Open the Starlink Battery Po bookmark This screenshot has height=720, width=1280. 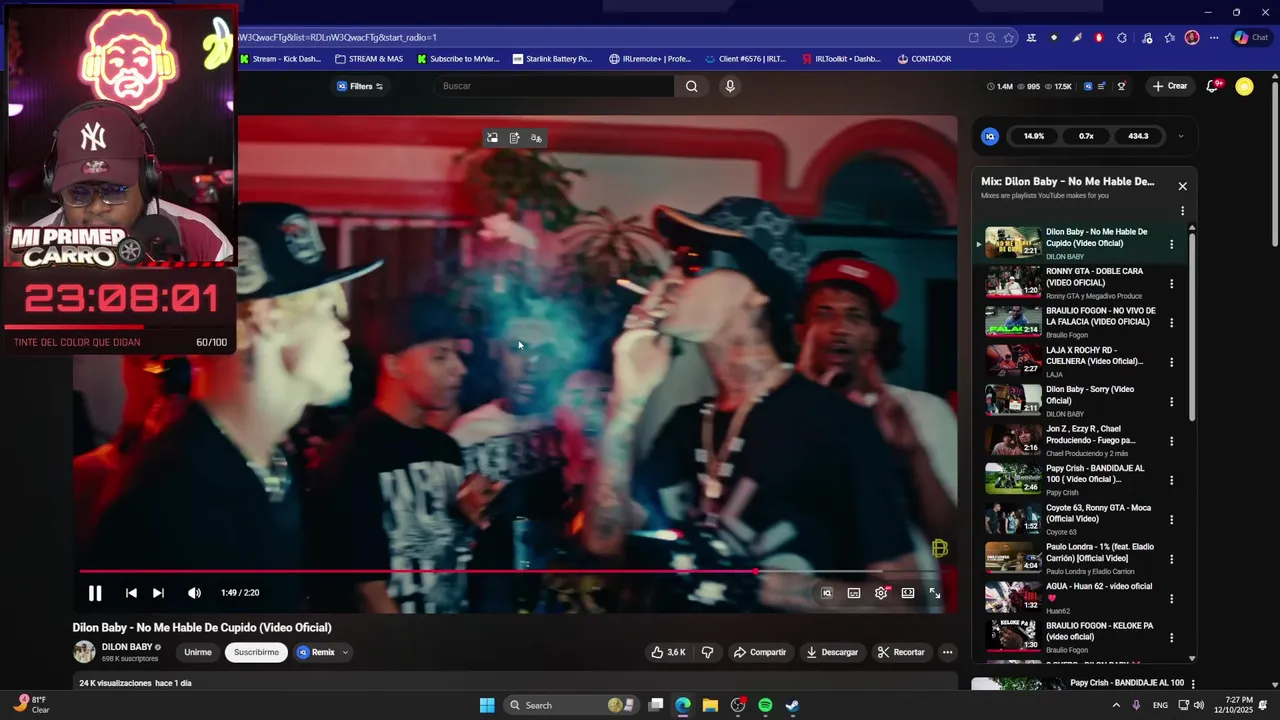pos(552,59)
